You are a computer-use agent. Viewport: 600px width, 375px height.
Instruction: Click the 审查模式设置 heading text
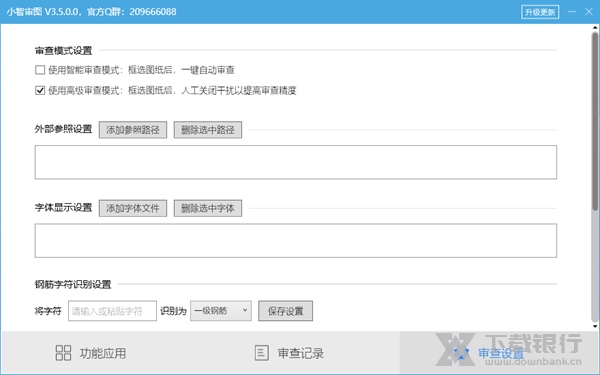[x=64, y=51]
